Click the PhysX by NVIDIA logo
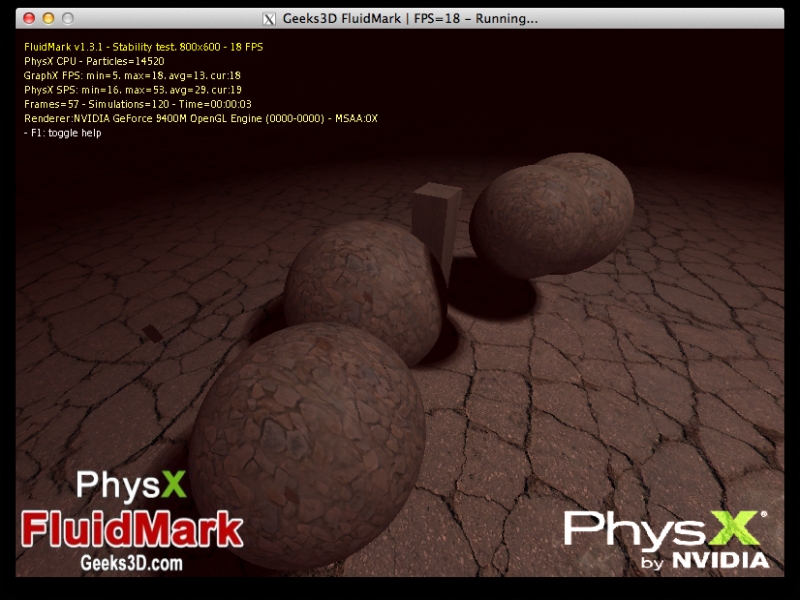This screenshot has width=800, height=600. click(x=667, y=539)
